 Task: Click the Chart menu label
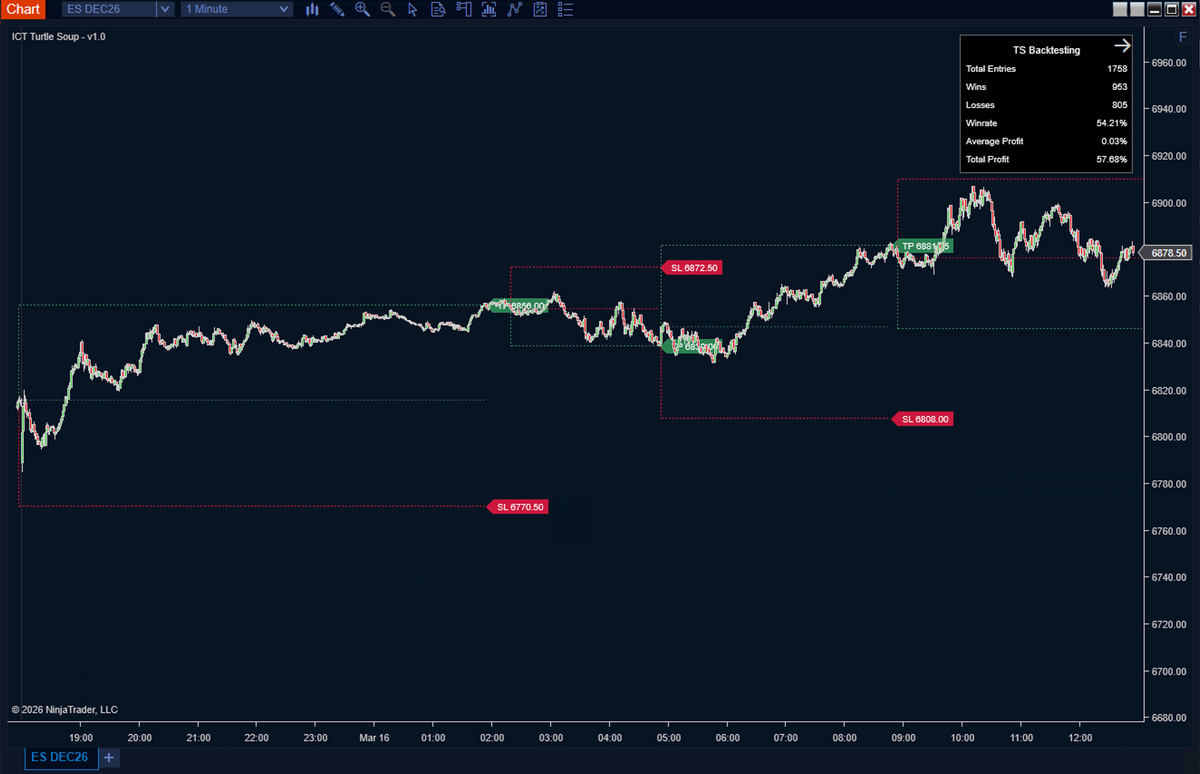pyautogui.click(x=22, y=9)
